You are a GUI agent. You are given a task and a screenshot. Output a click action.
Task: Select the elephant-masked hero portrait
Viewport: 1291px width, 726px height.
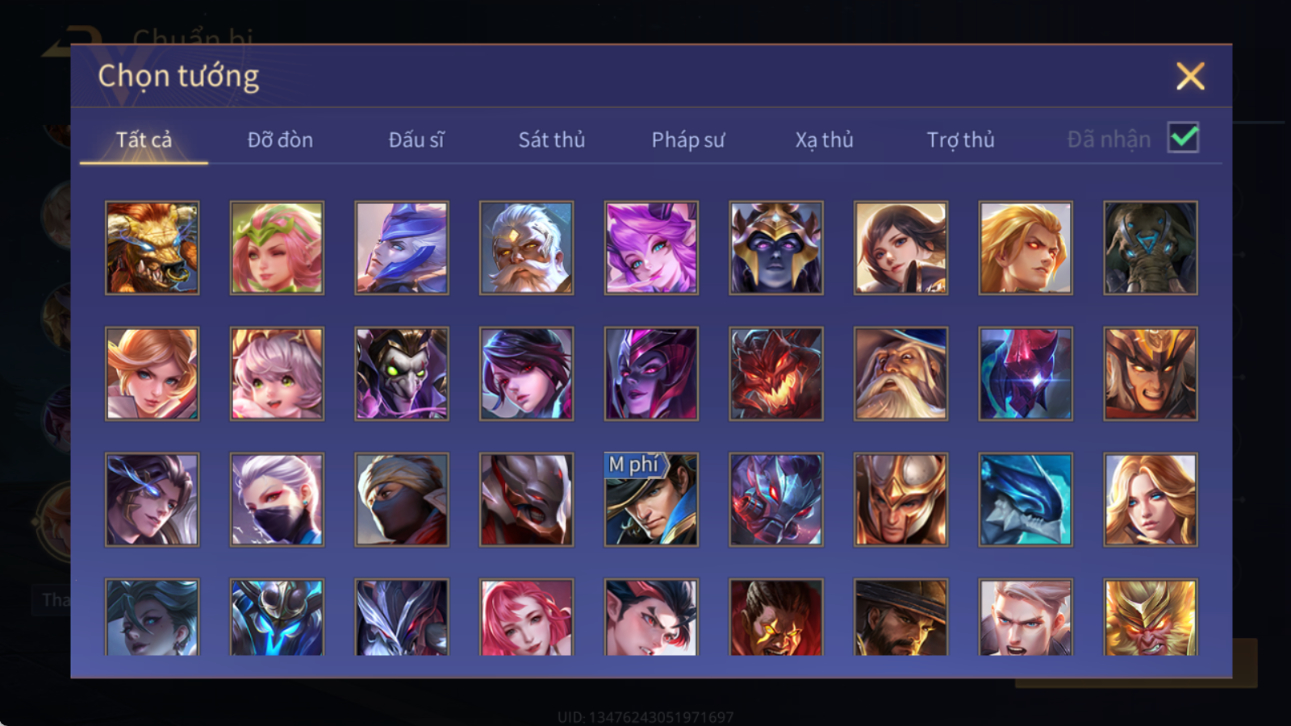tap(1150, 248)
